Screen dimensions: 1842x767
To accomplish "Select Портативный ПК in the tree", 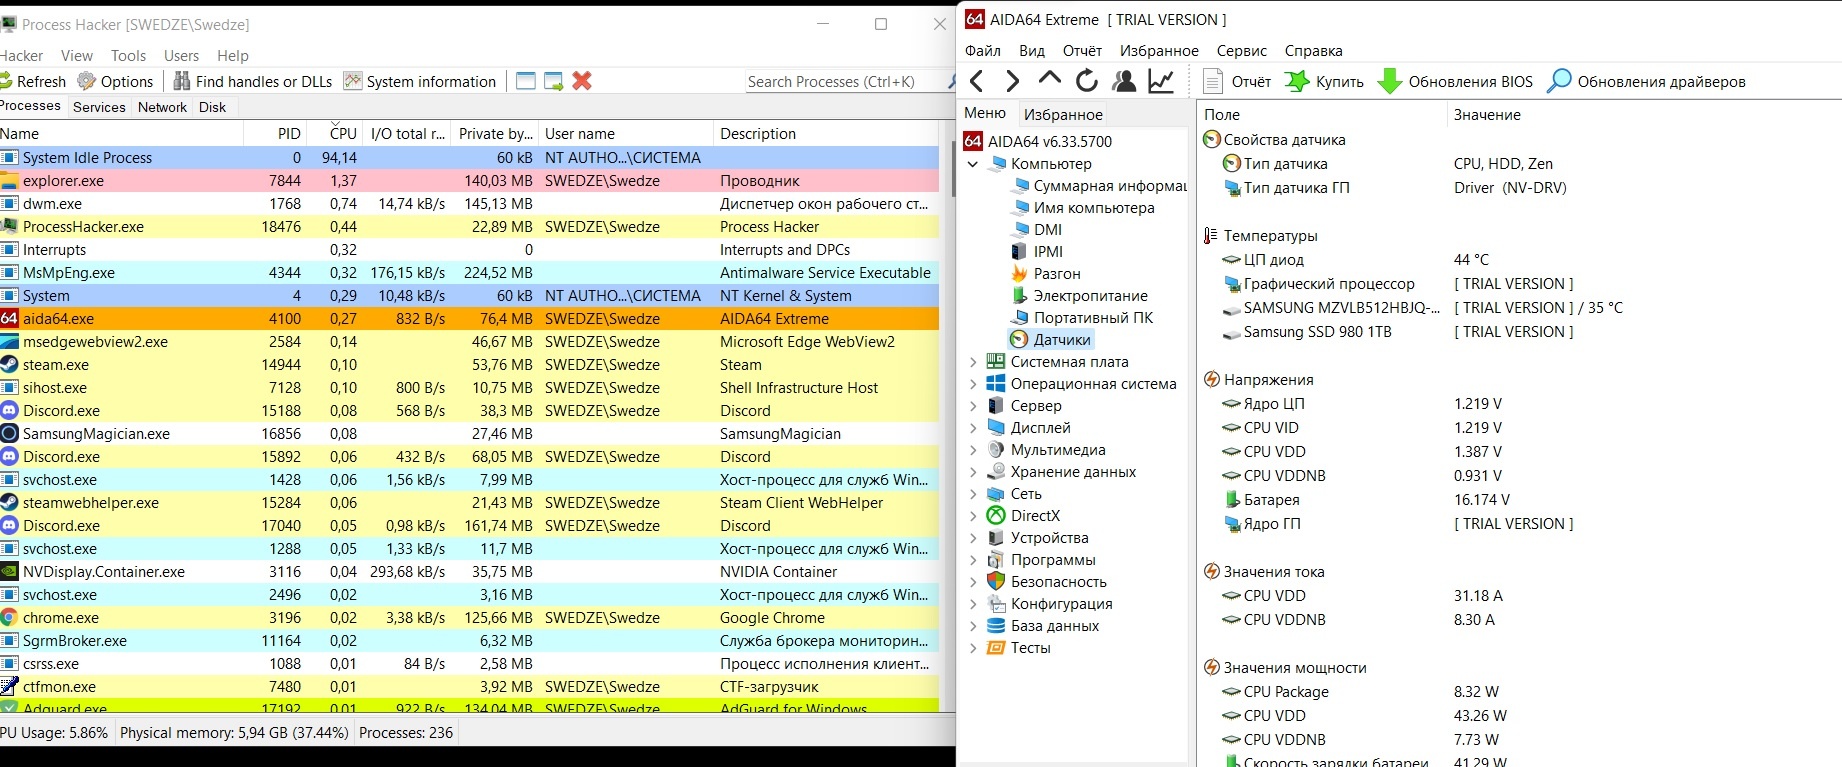I will [x=1082, y=318].
